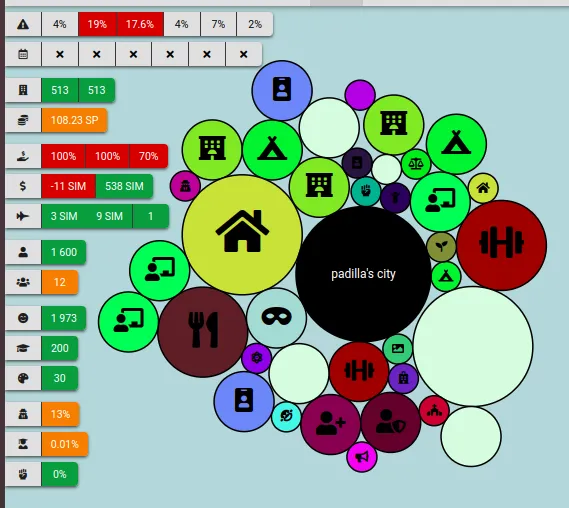
Task: Select the person with shield bubble
Action: click(x=391, y=422)
